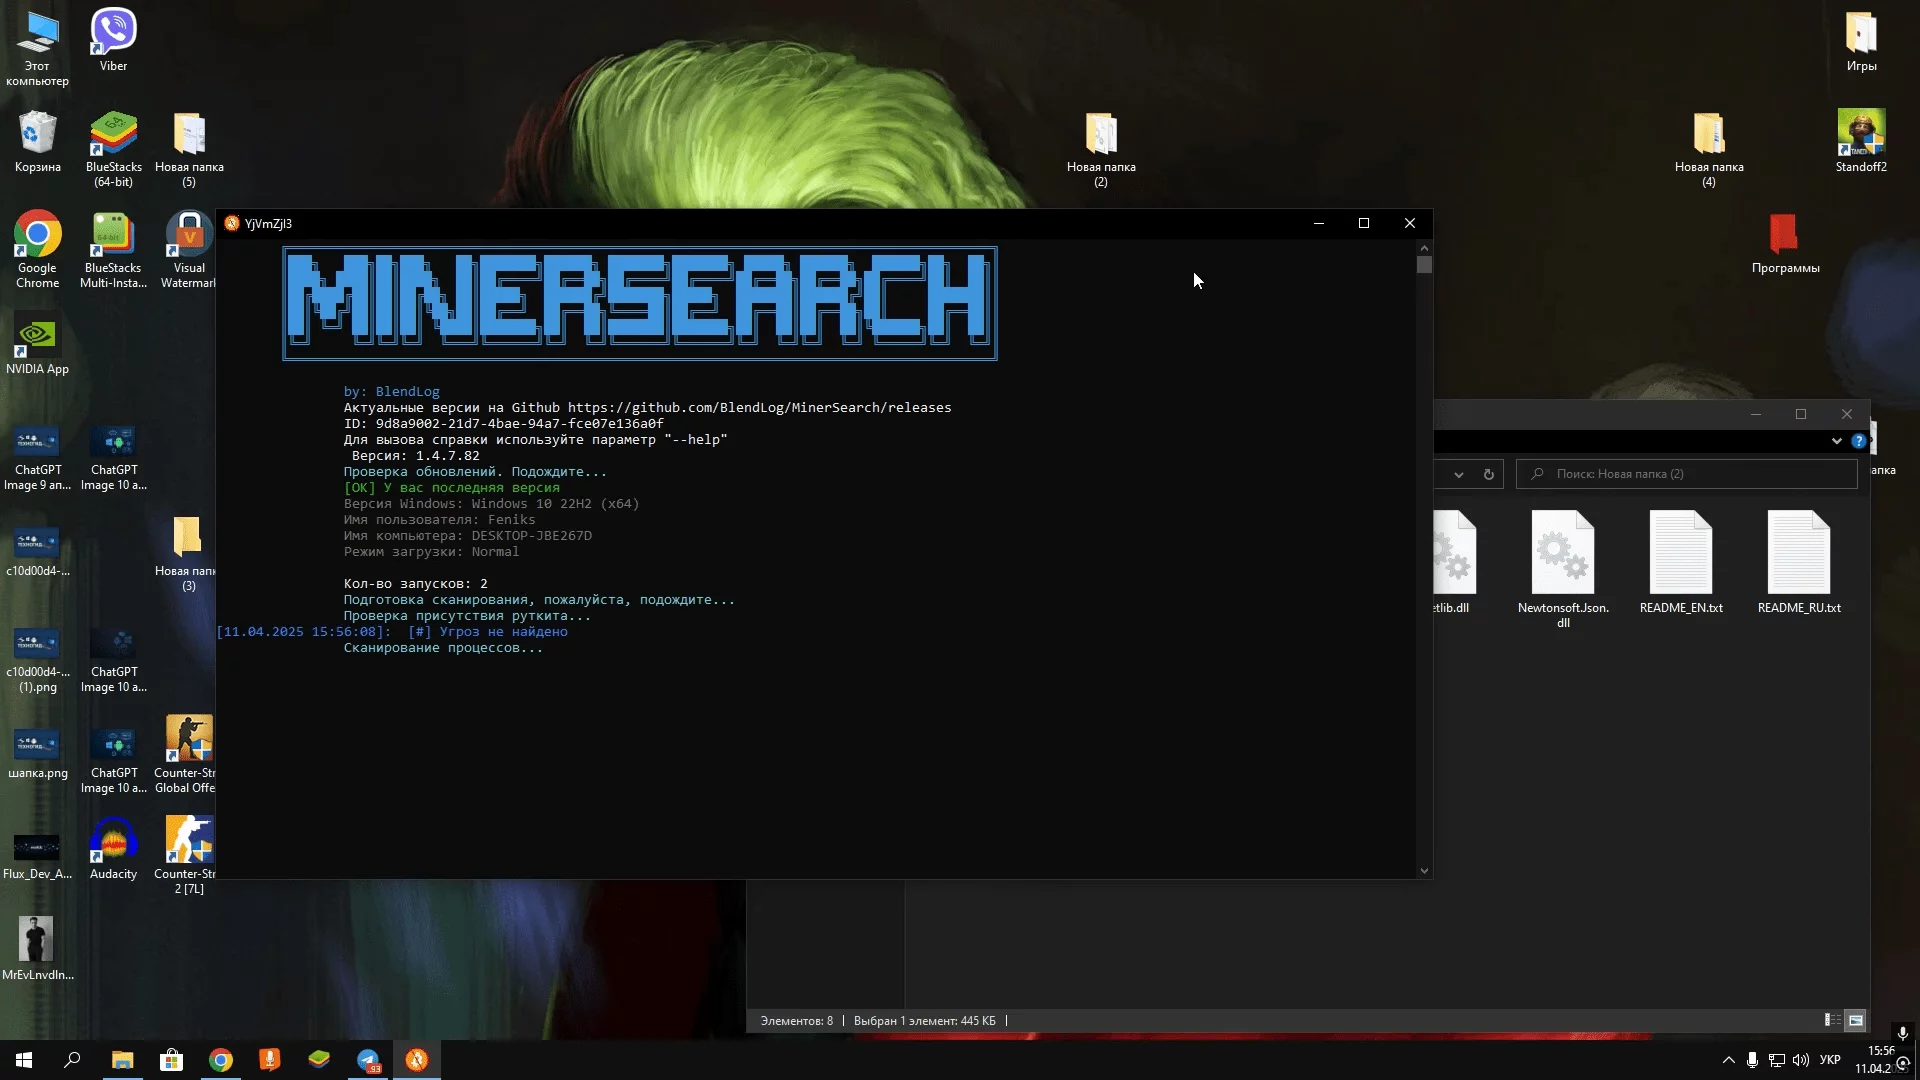Show hidden system tray icons
This screenshot has width=1920, height=1080.
[x=1728, y=1060]
